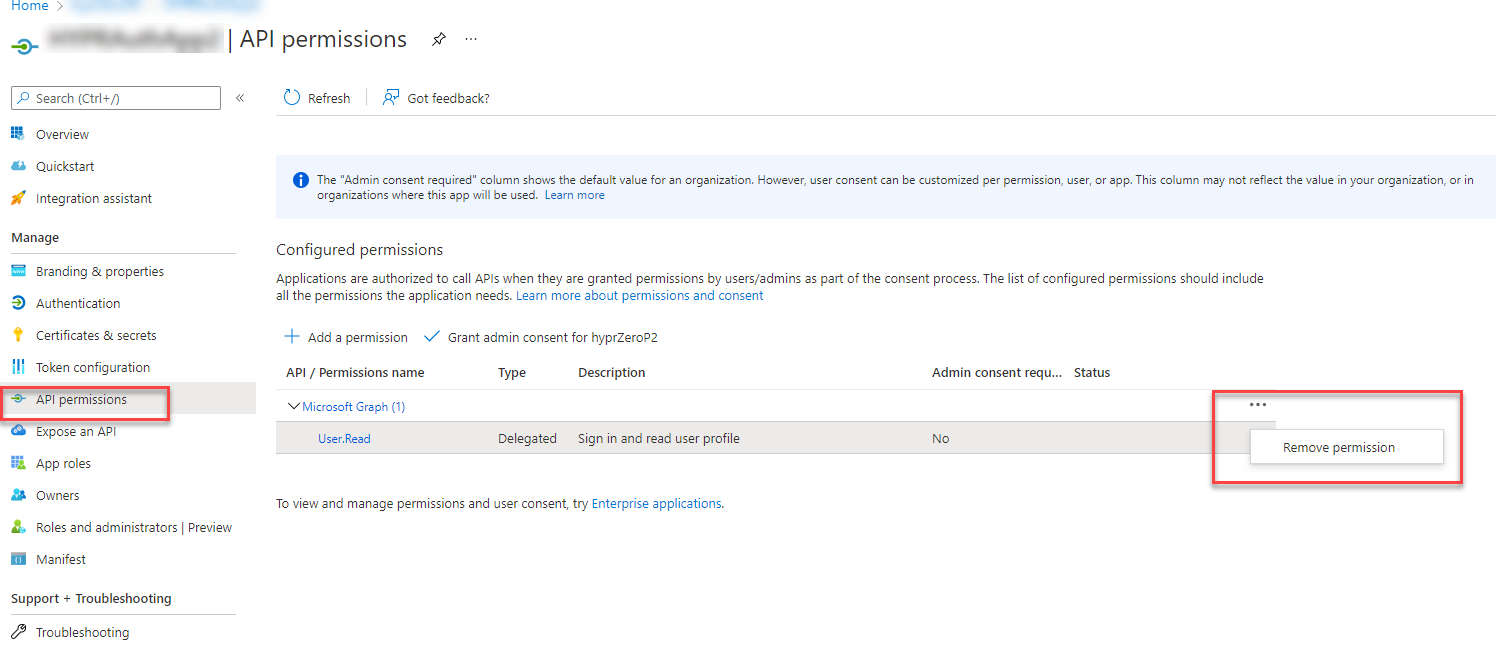The image size is (1496, 648).
Task: Click Got feedback? button text
Action: point(448,98)
